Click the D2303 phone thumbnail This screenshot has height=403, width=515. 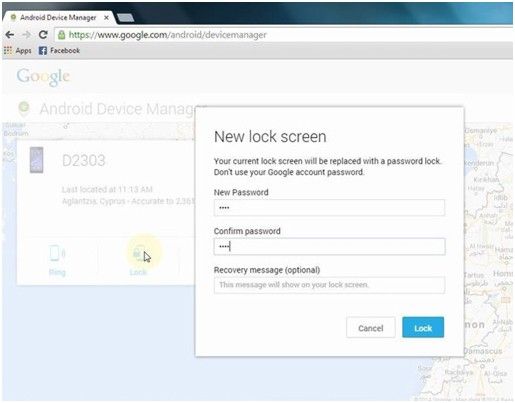(37, 160)
